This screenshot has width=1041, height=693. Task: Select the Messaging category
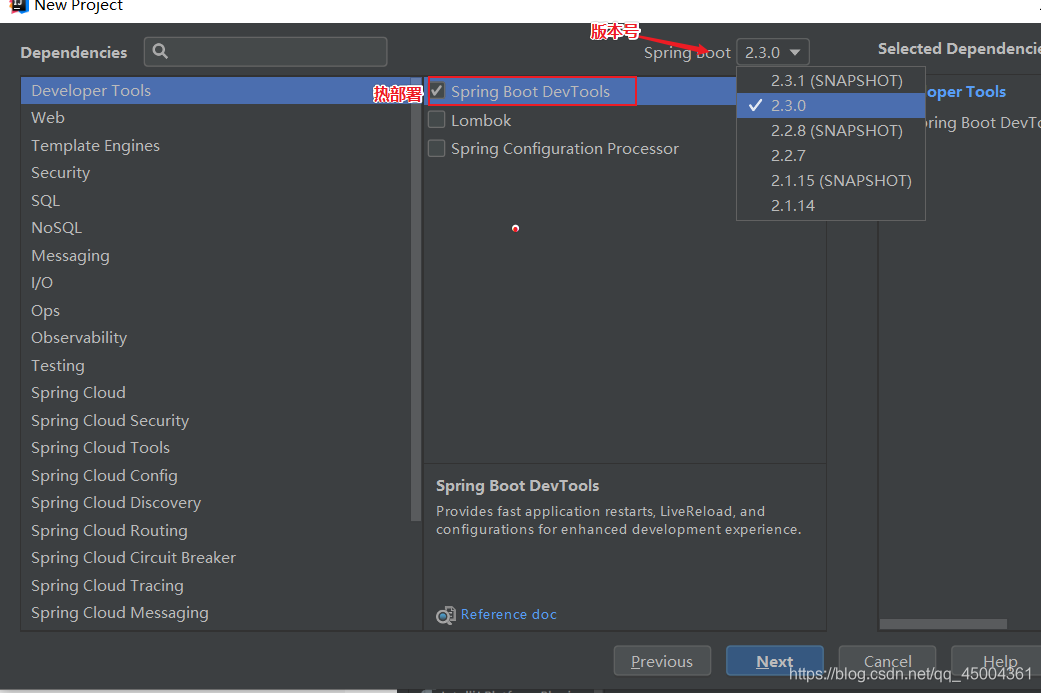pyautogui.click(x=216, y=256)
